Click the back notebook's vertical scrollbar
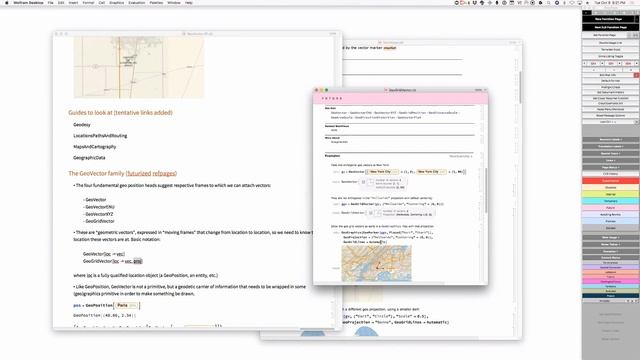640x360 pixels. [x=520, y=88]
